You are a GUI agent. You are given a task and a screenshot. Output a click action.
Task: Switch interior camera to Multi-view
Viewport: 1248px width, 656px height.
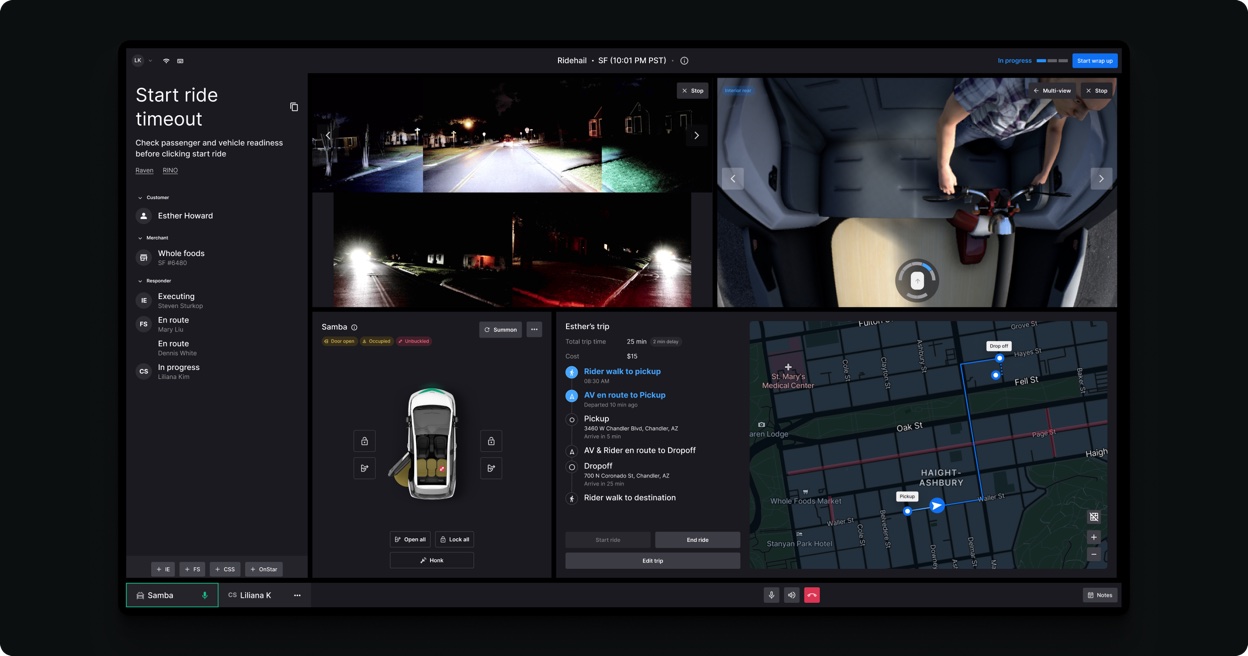coord(1052,90)
